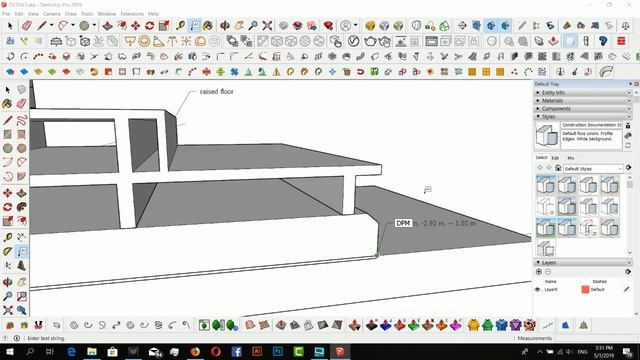Select the Tape Measure tool in top toolbar
The image size is (640, 360).
[180, 26]
